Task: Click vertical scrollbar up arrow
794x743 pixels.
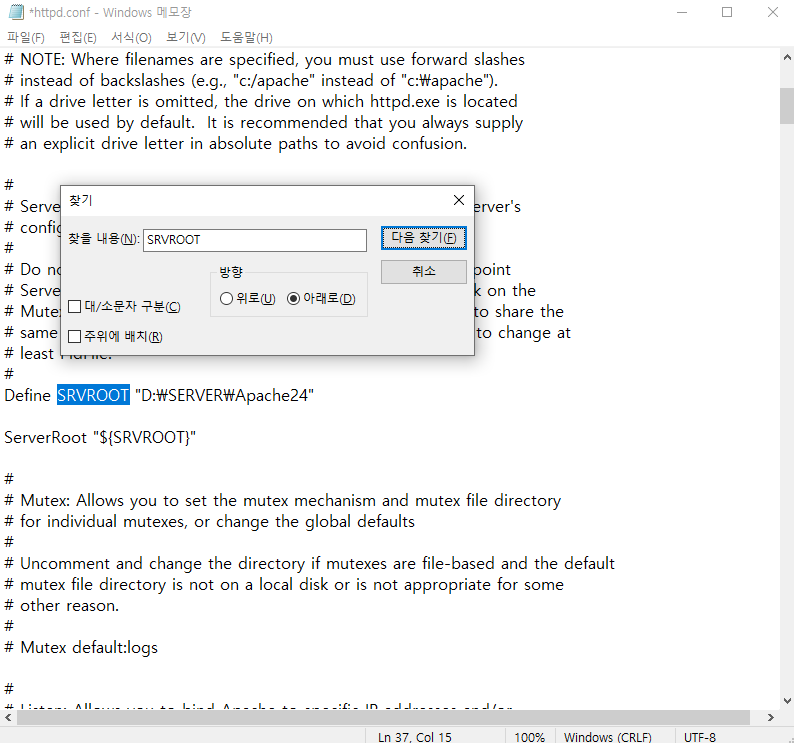Action: [786, 57]
